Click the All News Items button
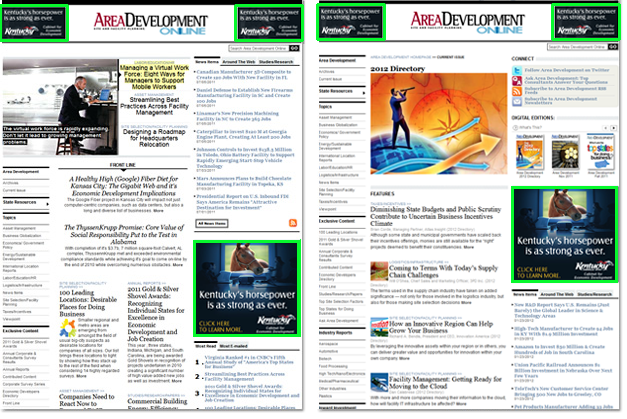Screen dimensions: 627x419 tap(212, 223)
